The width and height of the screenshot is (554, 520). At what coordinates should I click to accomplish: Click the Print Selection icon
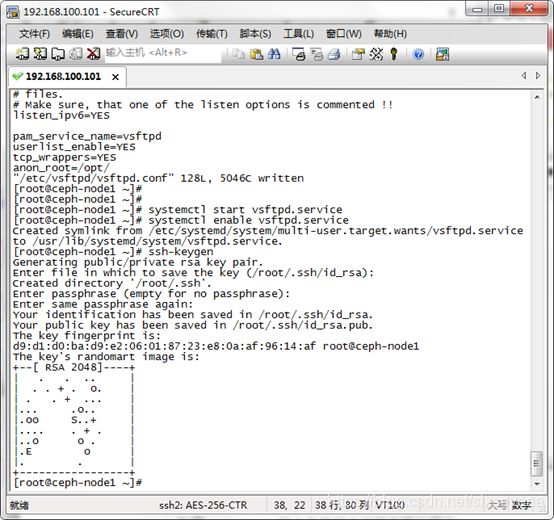(x=317, y=54)
